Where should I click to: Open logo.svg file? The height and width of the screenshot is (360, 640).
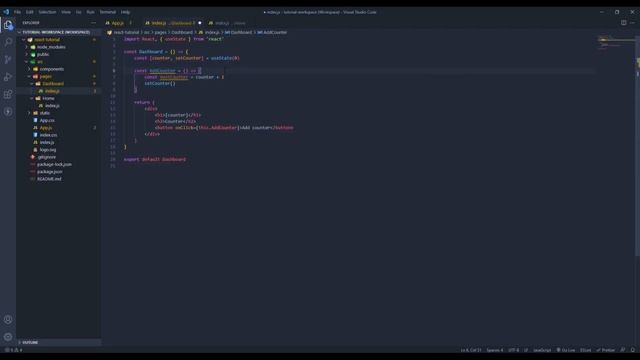tap(58, 150)
